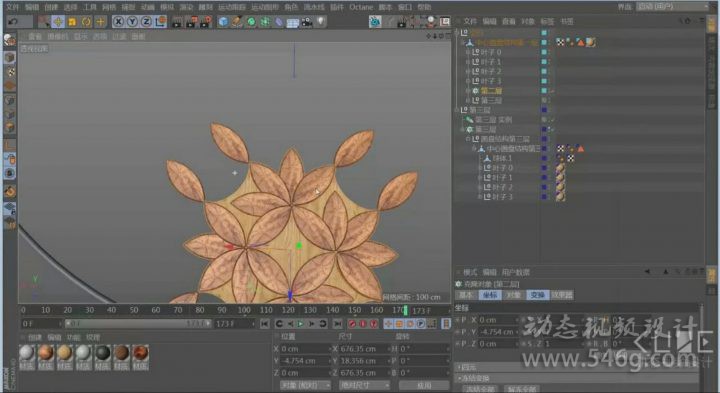
Task: Open the viewport View menu
Action: pyautogui.click(x=35, y=36)
